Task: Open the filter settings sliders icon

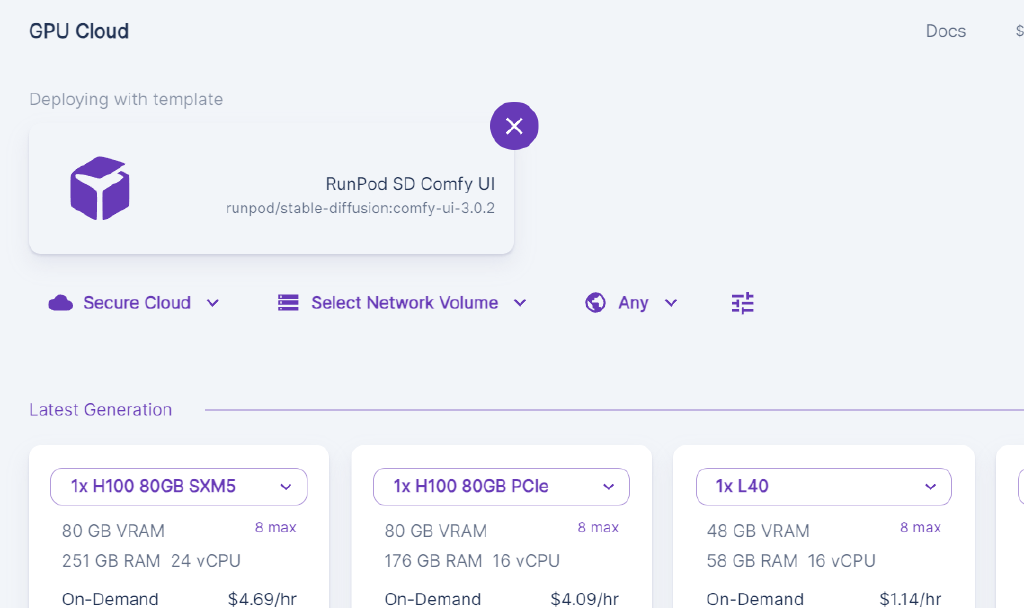Action: tap(742, 302)
